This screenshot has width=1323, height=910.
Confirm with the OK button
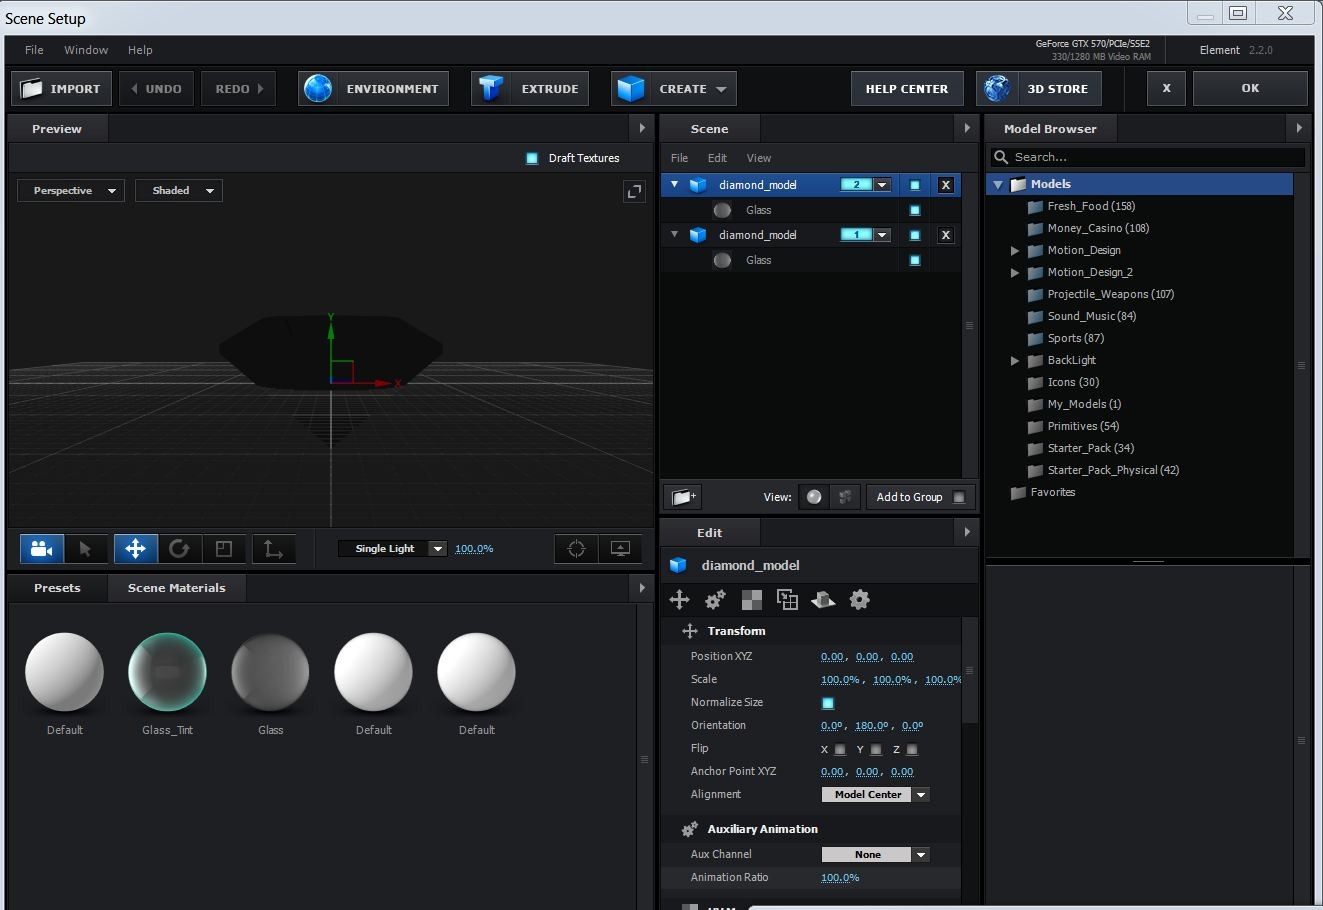click(1250, 88)
